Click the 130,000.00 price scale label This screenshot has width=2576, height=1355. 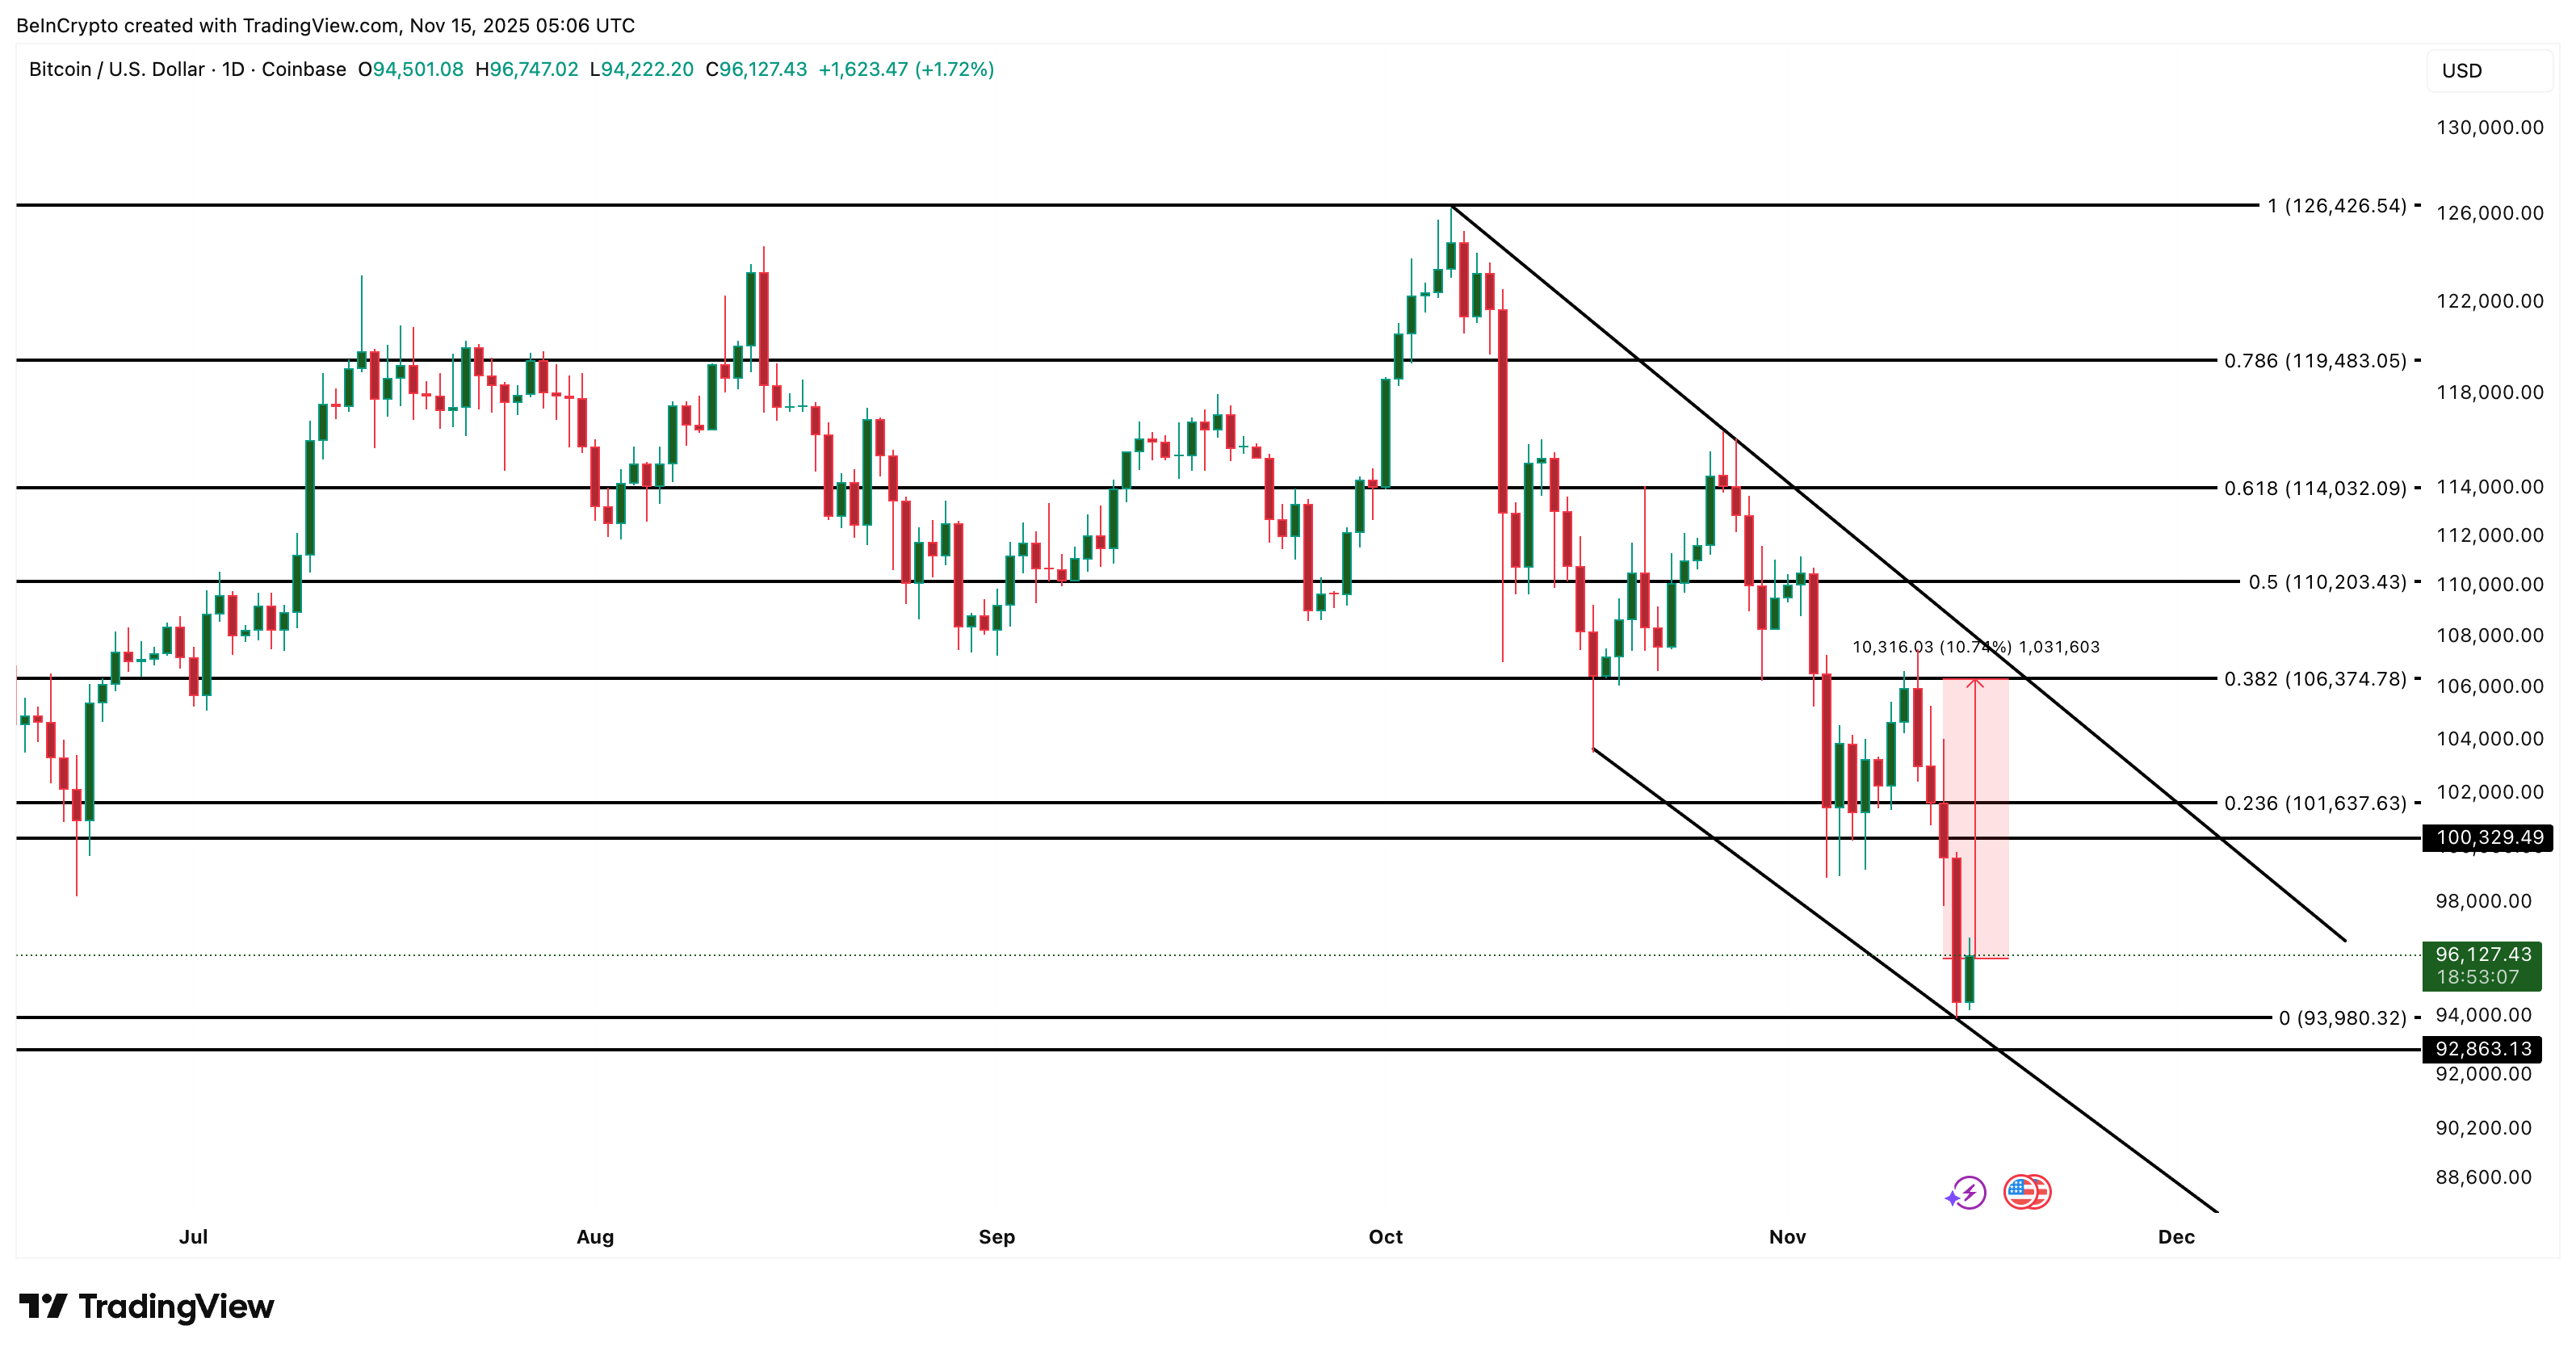tap(2489, 127)
